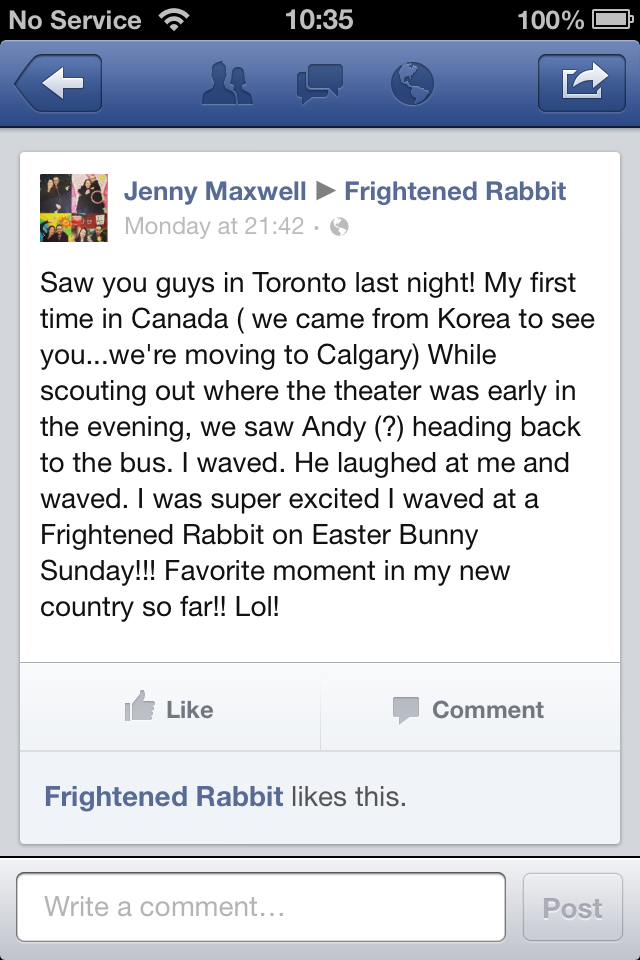Tap the share arrow button
640x960 pixels.
tap(582, 84)
